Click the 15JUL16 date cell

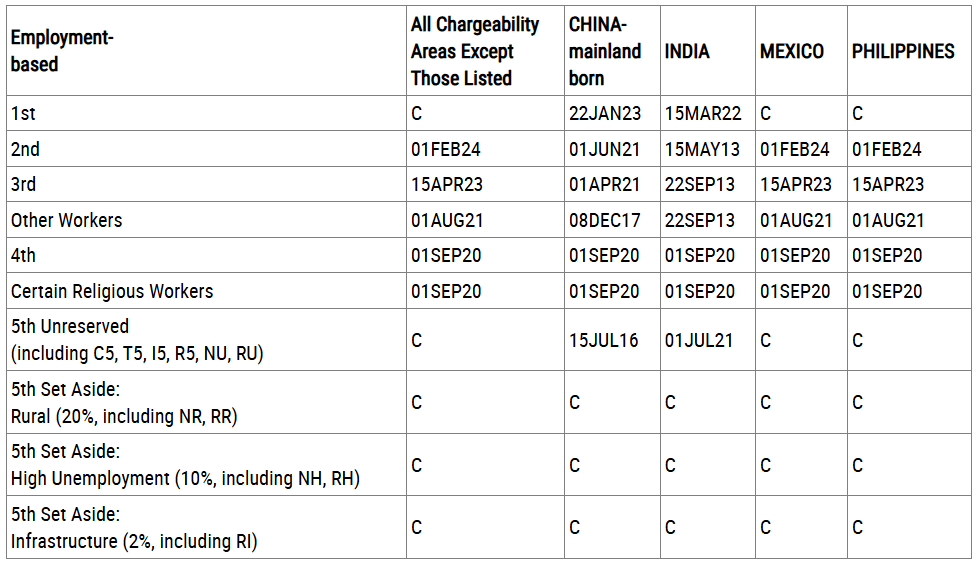pos(604,341)
